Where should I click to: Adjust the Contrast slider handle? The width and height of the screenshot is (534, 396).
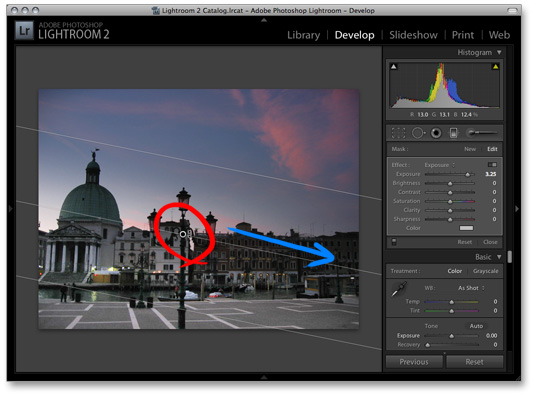pyautogui.click(x=450, y=192)
